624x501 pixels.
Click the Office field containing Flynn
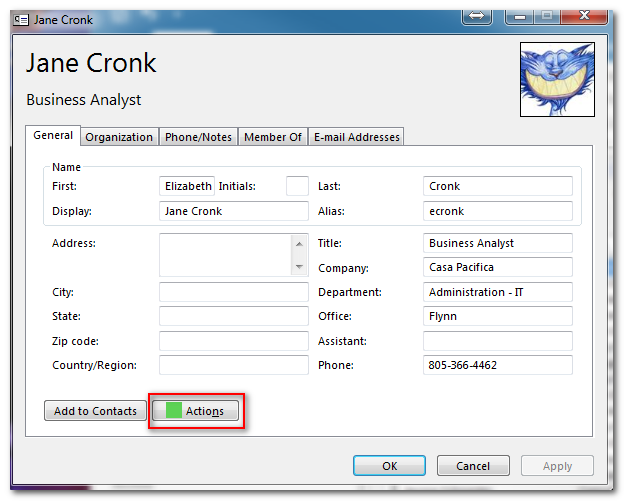[497, 316]
